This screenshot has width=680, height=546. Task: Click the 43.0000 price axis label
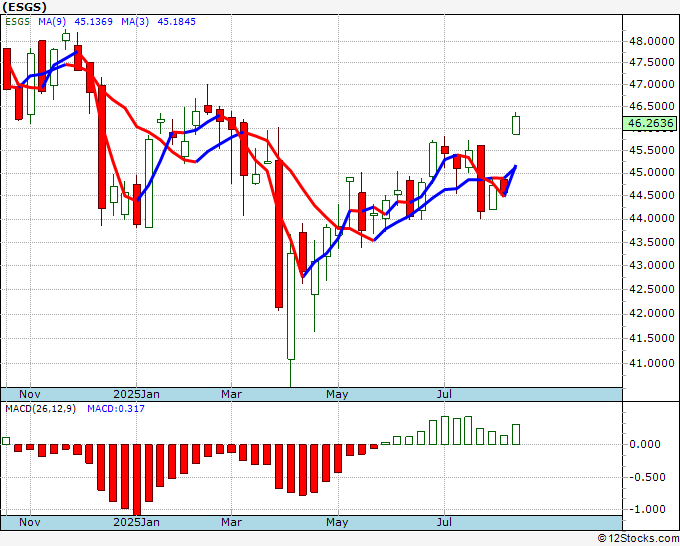(x=651, y=265)
